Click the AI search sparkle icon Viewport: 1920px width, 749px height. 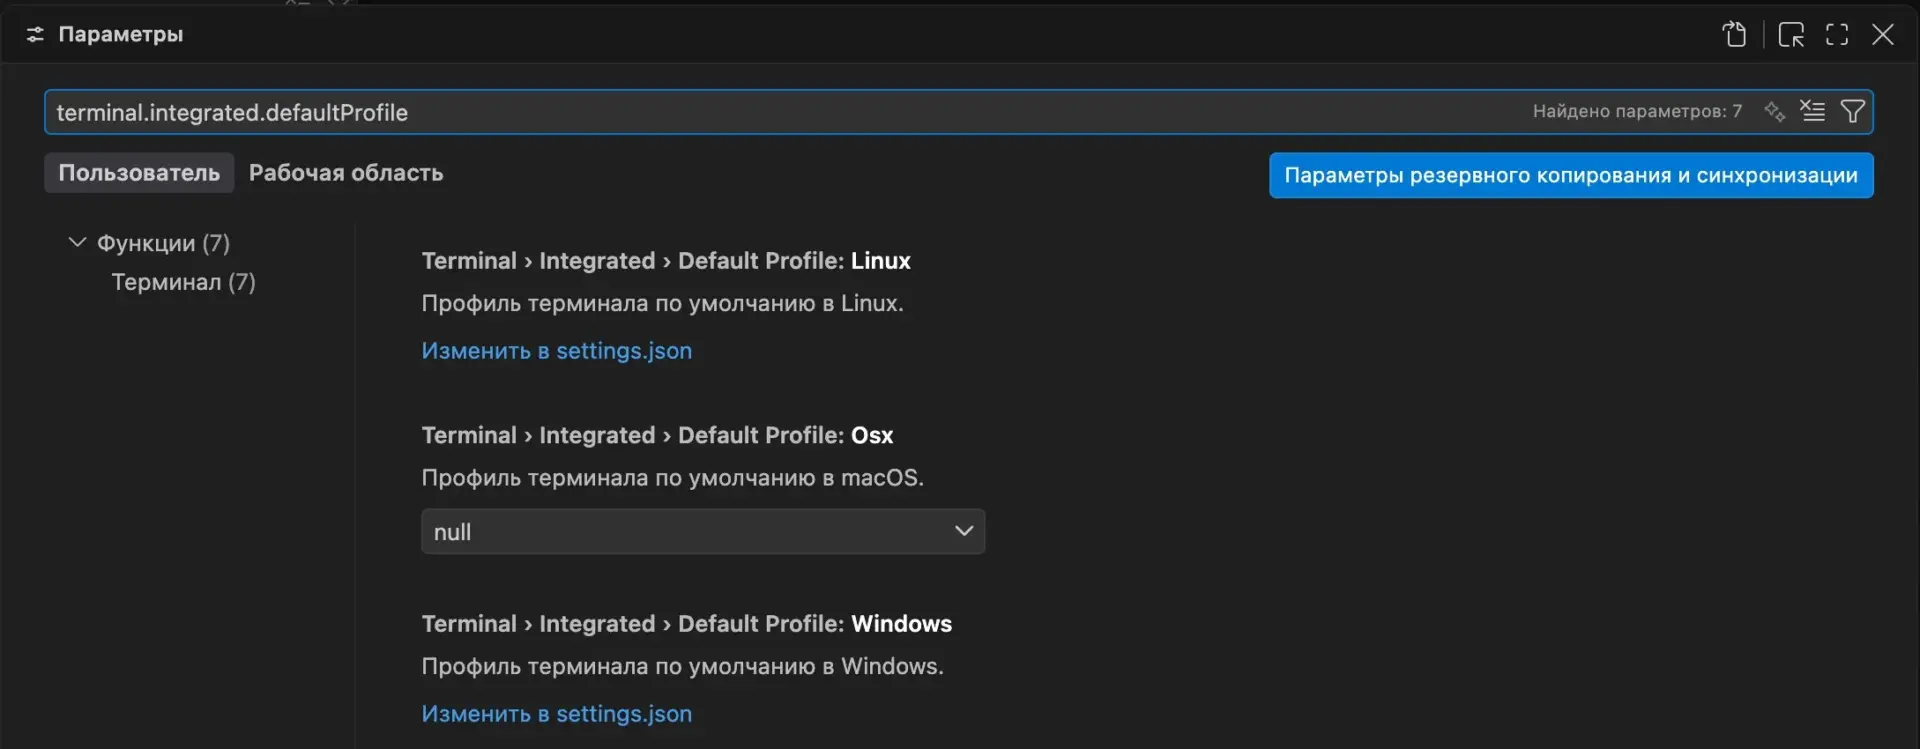click(1774, 111)
